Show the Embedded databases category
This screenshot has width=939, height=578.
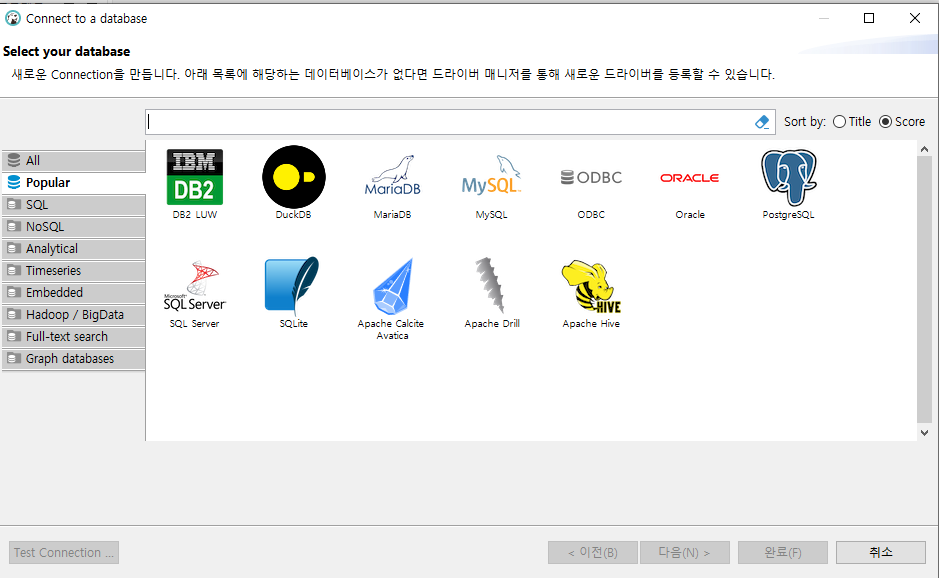(74, 293)
